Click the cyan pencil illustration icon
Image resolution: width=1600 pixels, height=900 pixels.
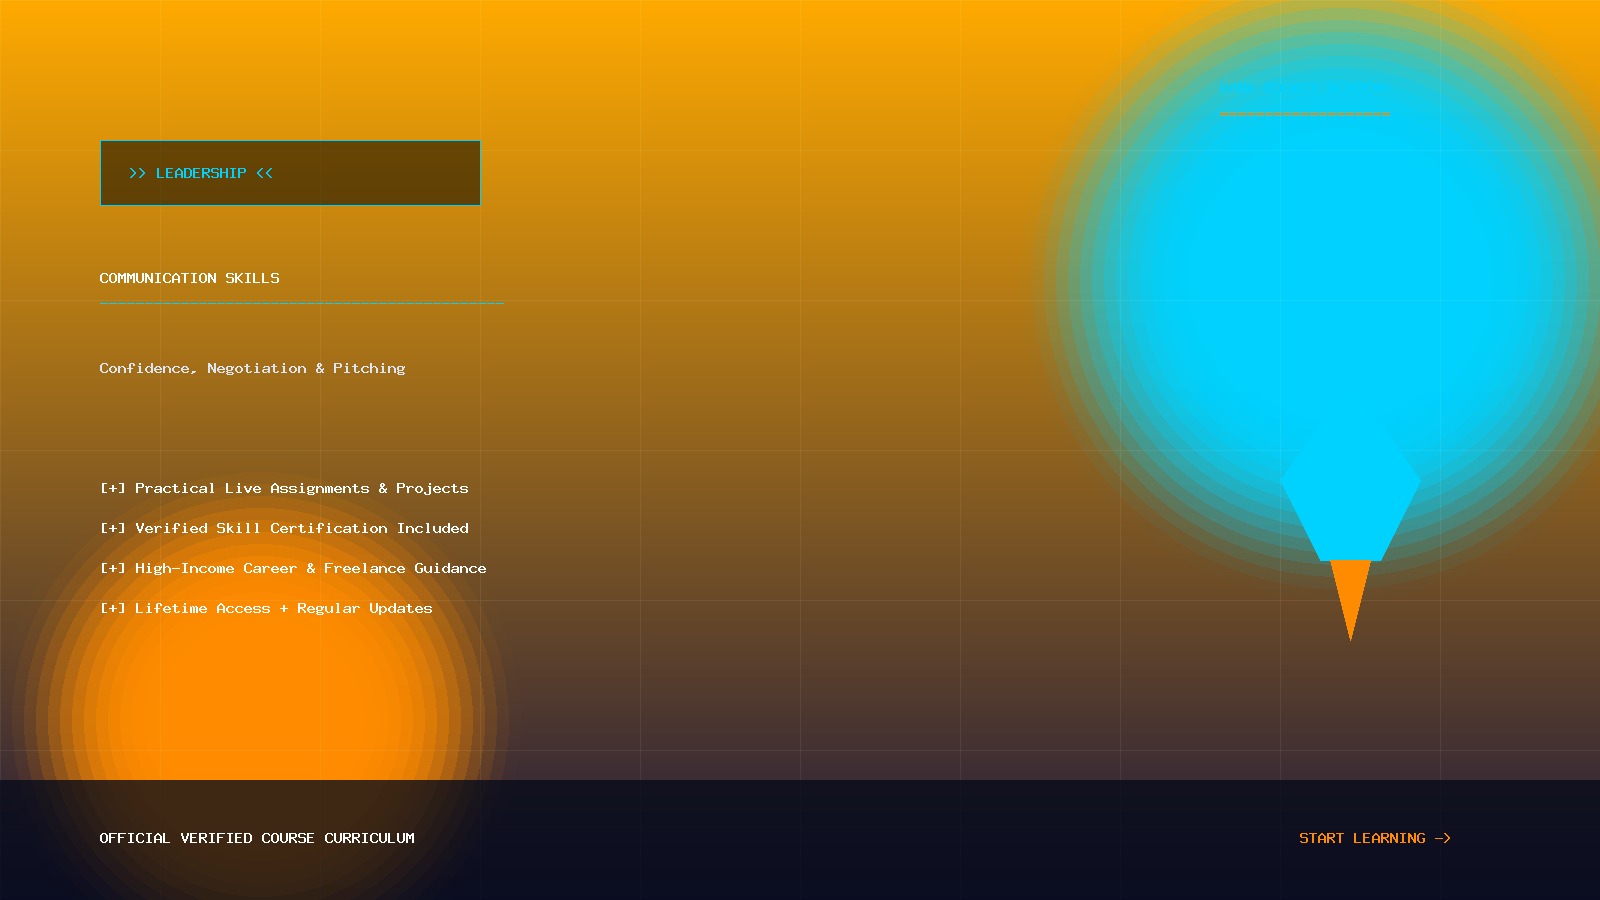tap(1350, 520)
